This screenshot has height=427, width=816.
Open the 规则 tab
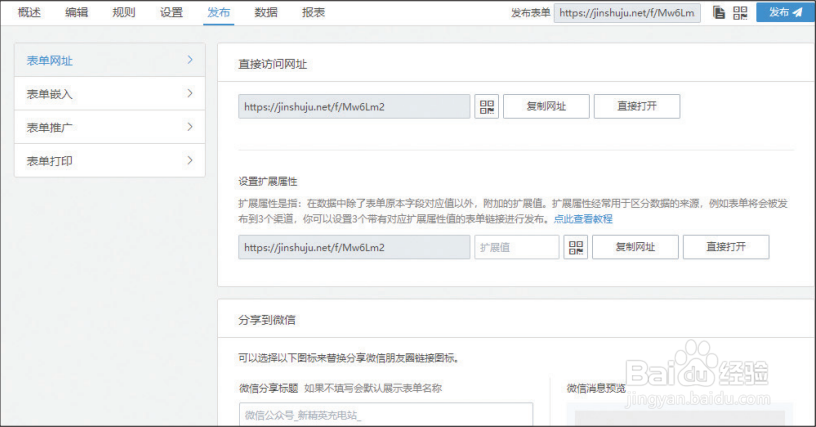pos(124,12)
